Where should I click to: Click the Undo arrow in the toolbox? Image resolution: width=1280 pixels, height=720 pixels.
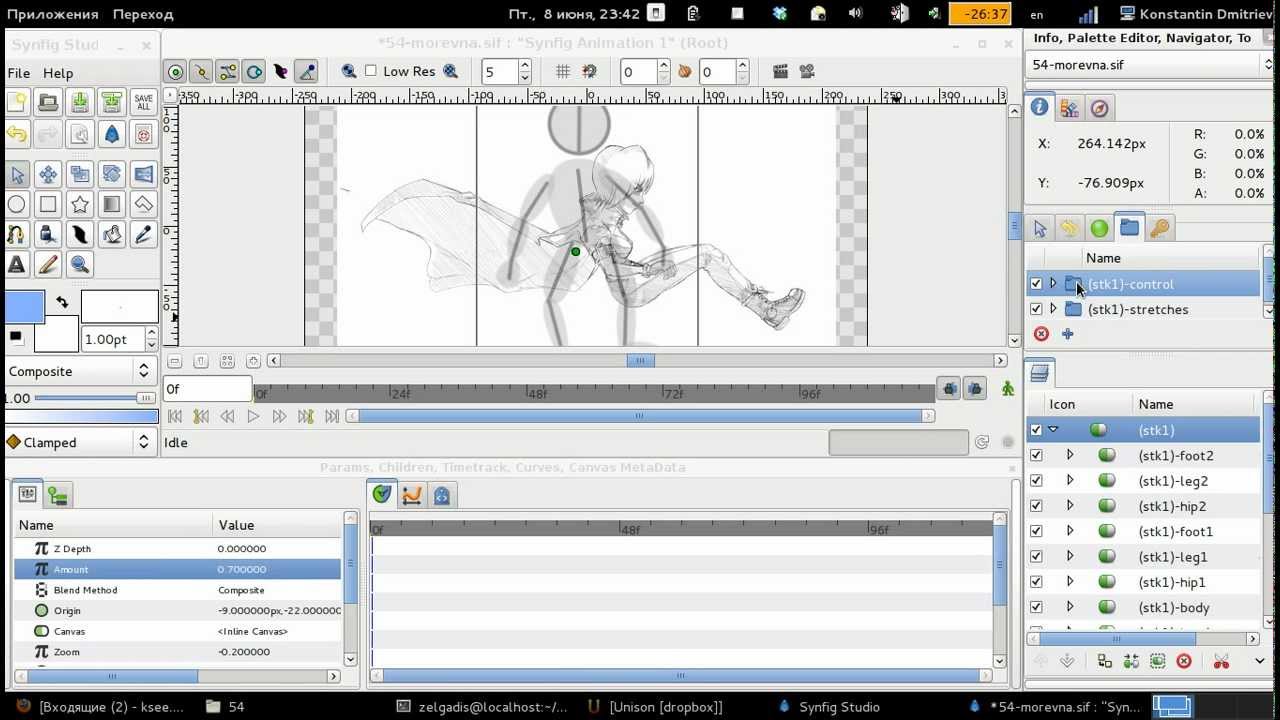tap(17, 133)
